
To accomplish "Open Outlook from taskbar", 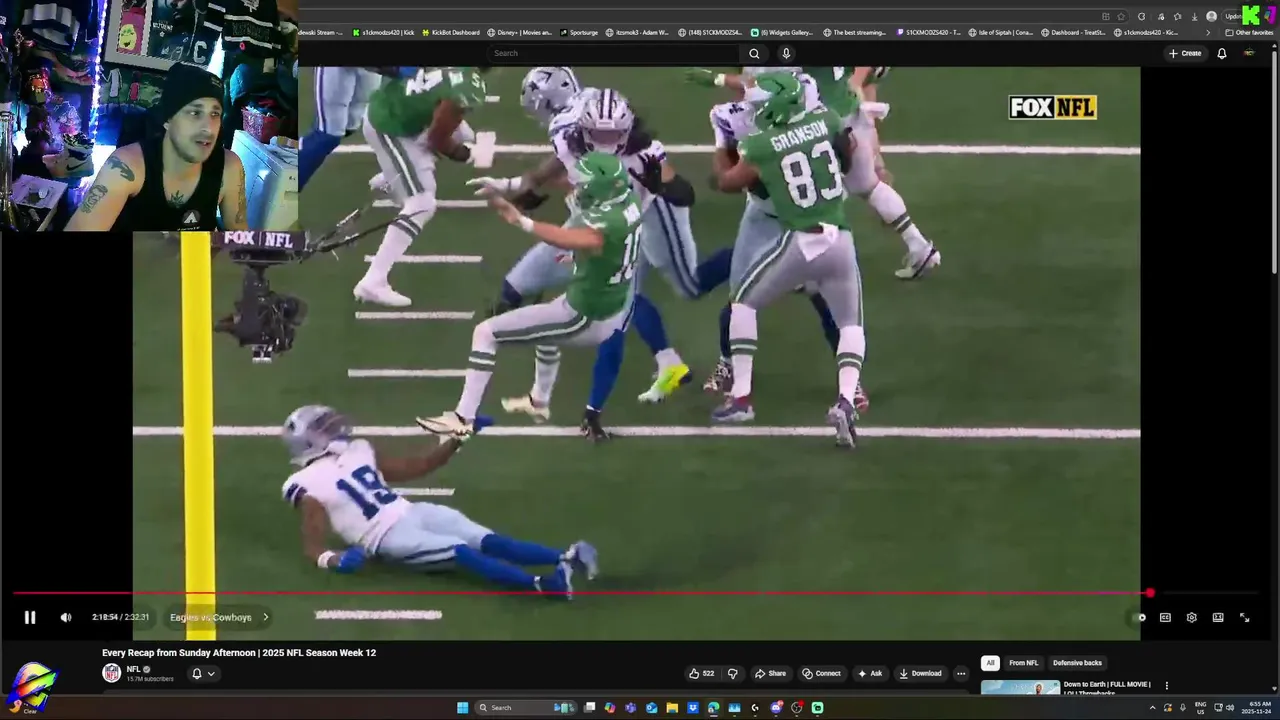I will coord(651,708).
